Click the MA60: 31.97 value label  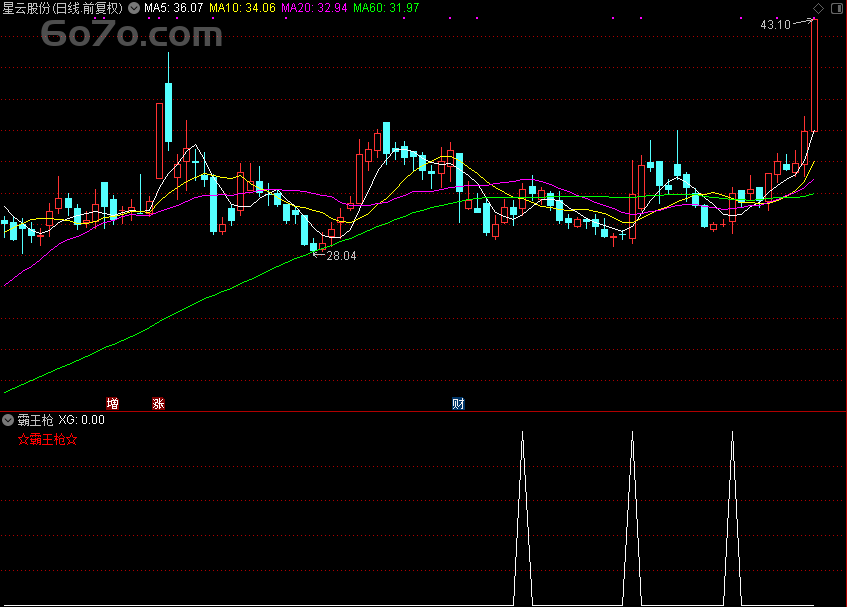click(x=386, y=8)
